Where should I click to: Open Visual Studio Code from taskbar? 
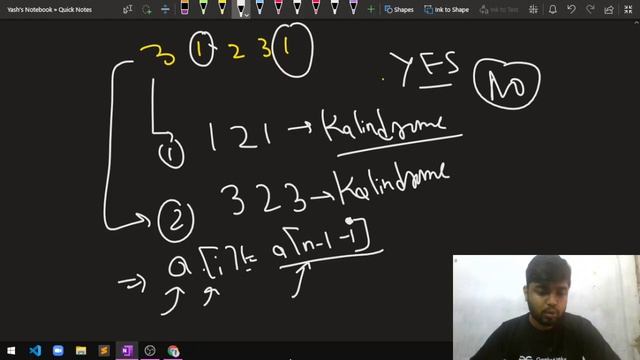(35, 351)
